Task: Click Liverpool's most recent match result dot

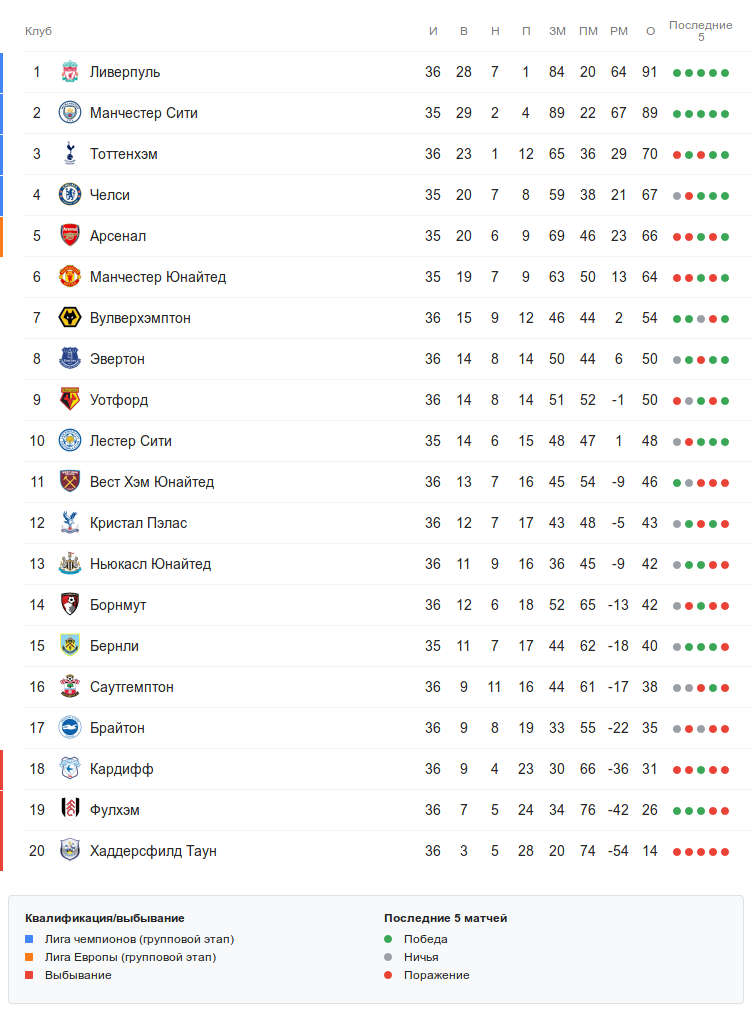Action: point(725,72)
